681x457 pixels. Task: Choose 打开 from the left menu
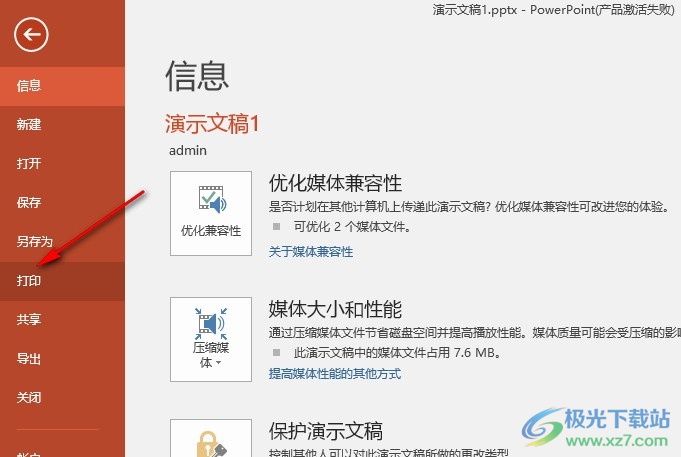(62, 164)
